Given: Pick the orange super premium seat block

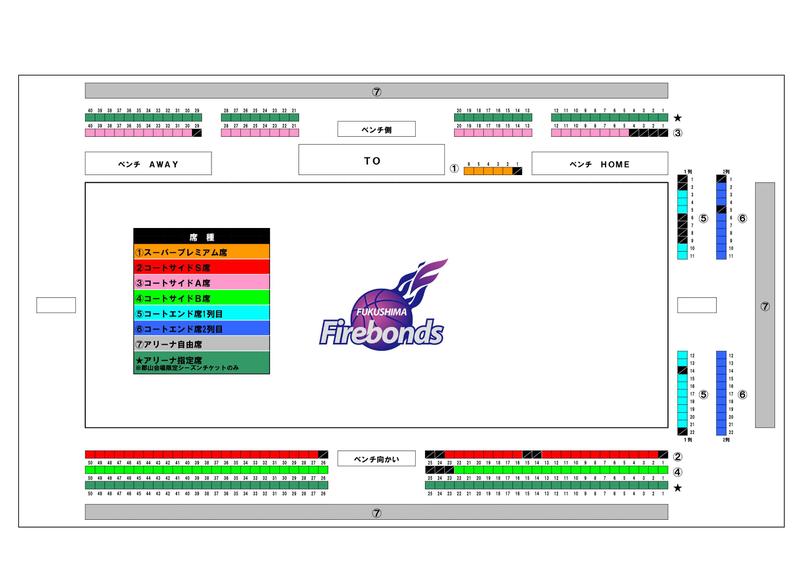Looking at the screenshot, I should point(493,171).
